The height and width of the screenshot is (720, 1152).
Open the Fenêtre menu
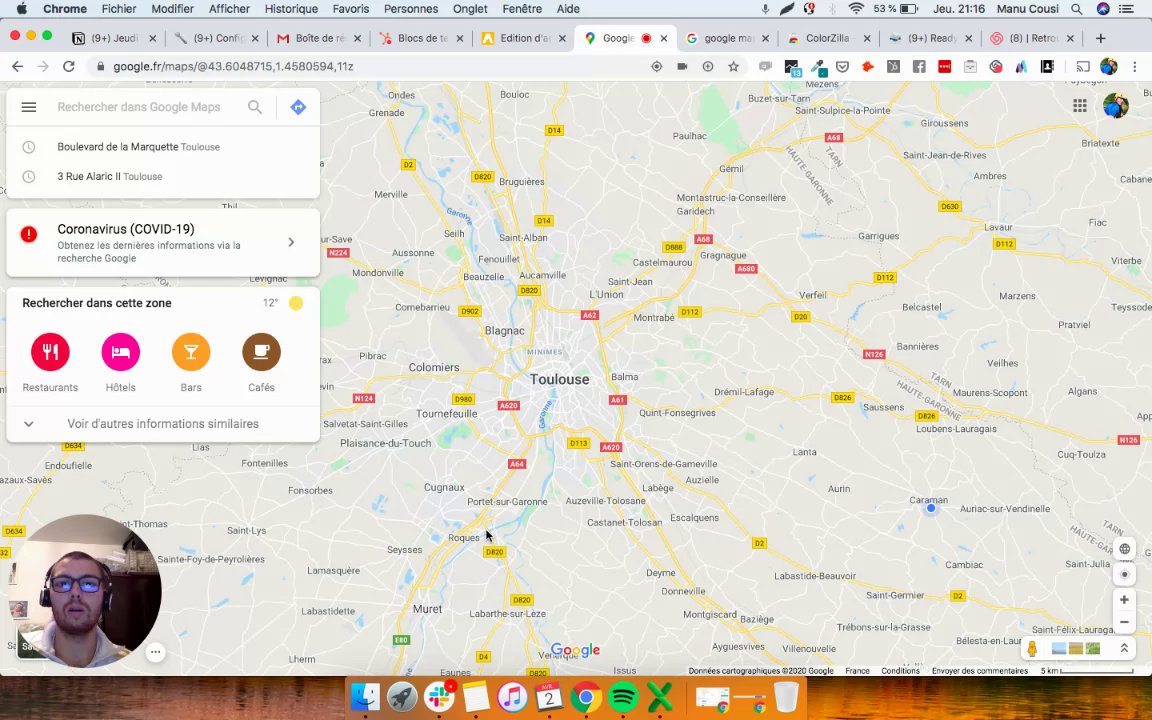coord(522,9)
